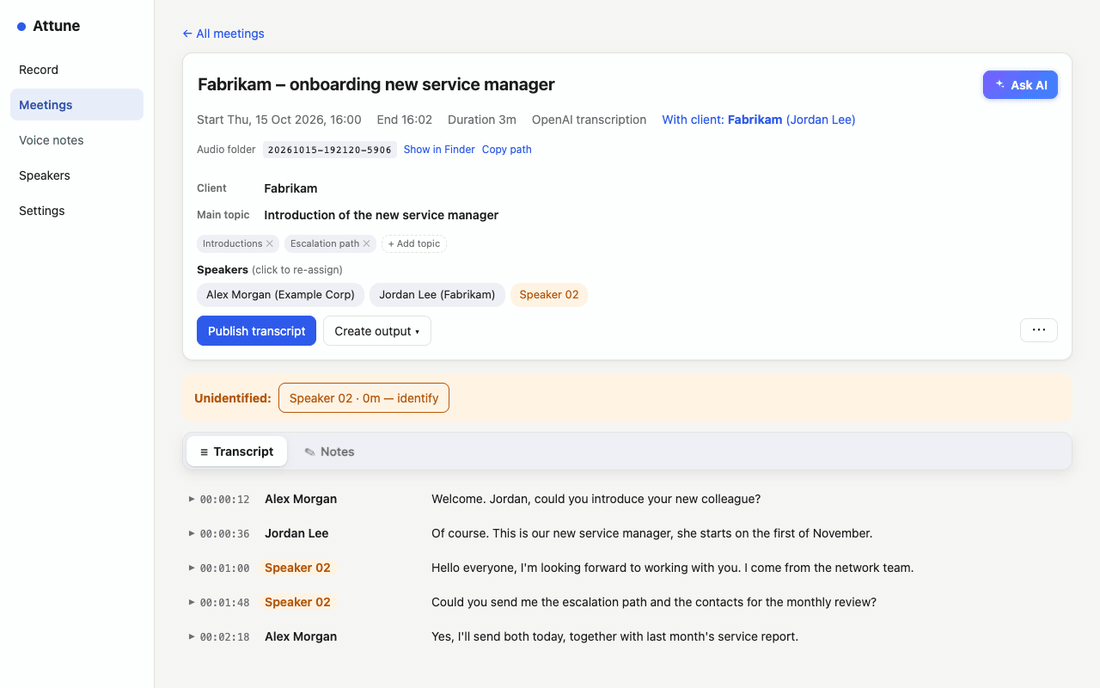This screenshot has width=1100, height=688.
Task: Open the Fabrikam client link
Action: point(758,120)
